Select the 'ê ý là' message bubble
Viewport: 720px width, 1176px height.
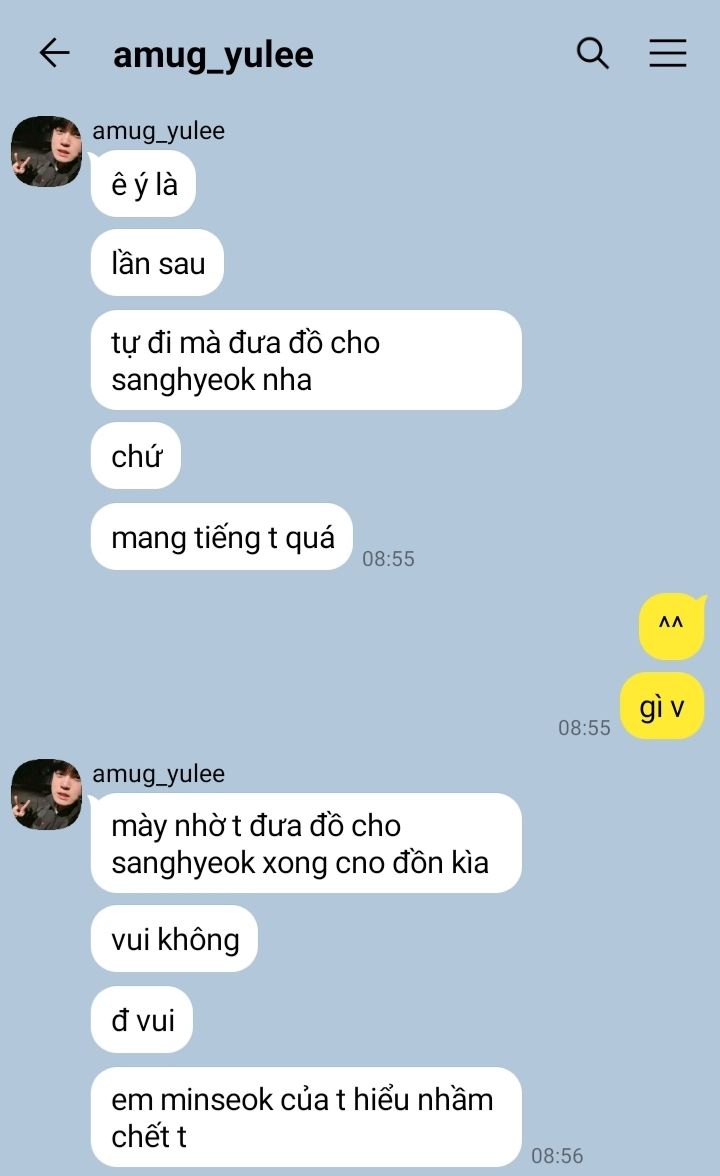point(143,184)
